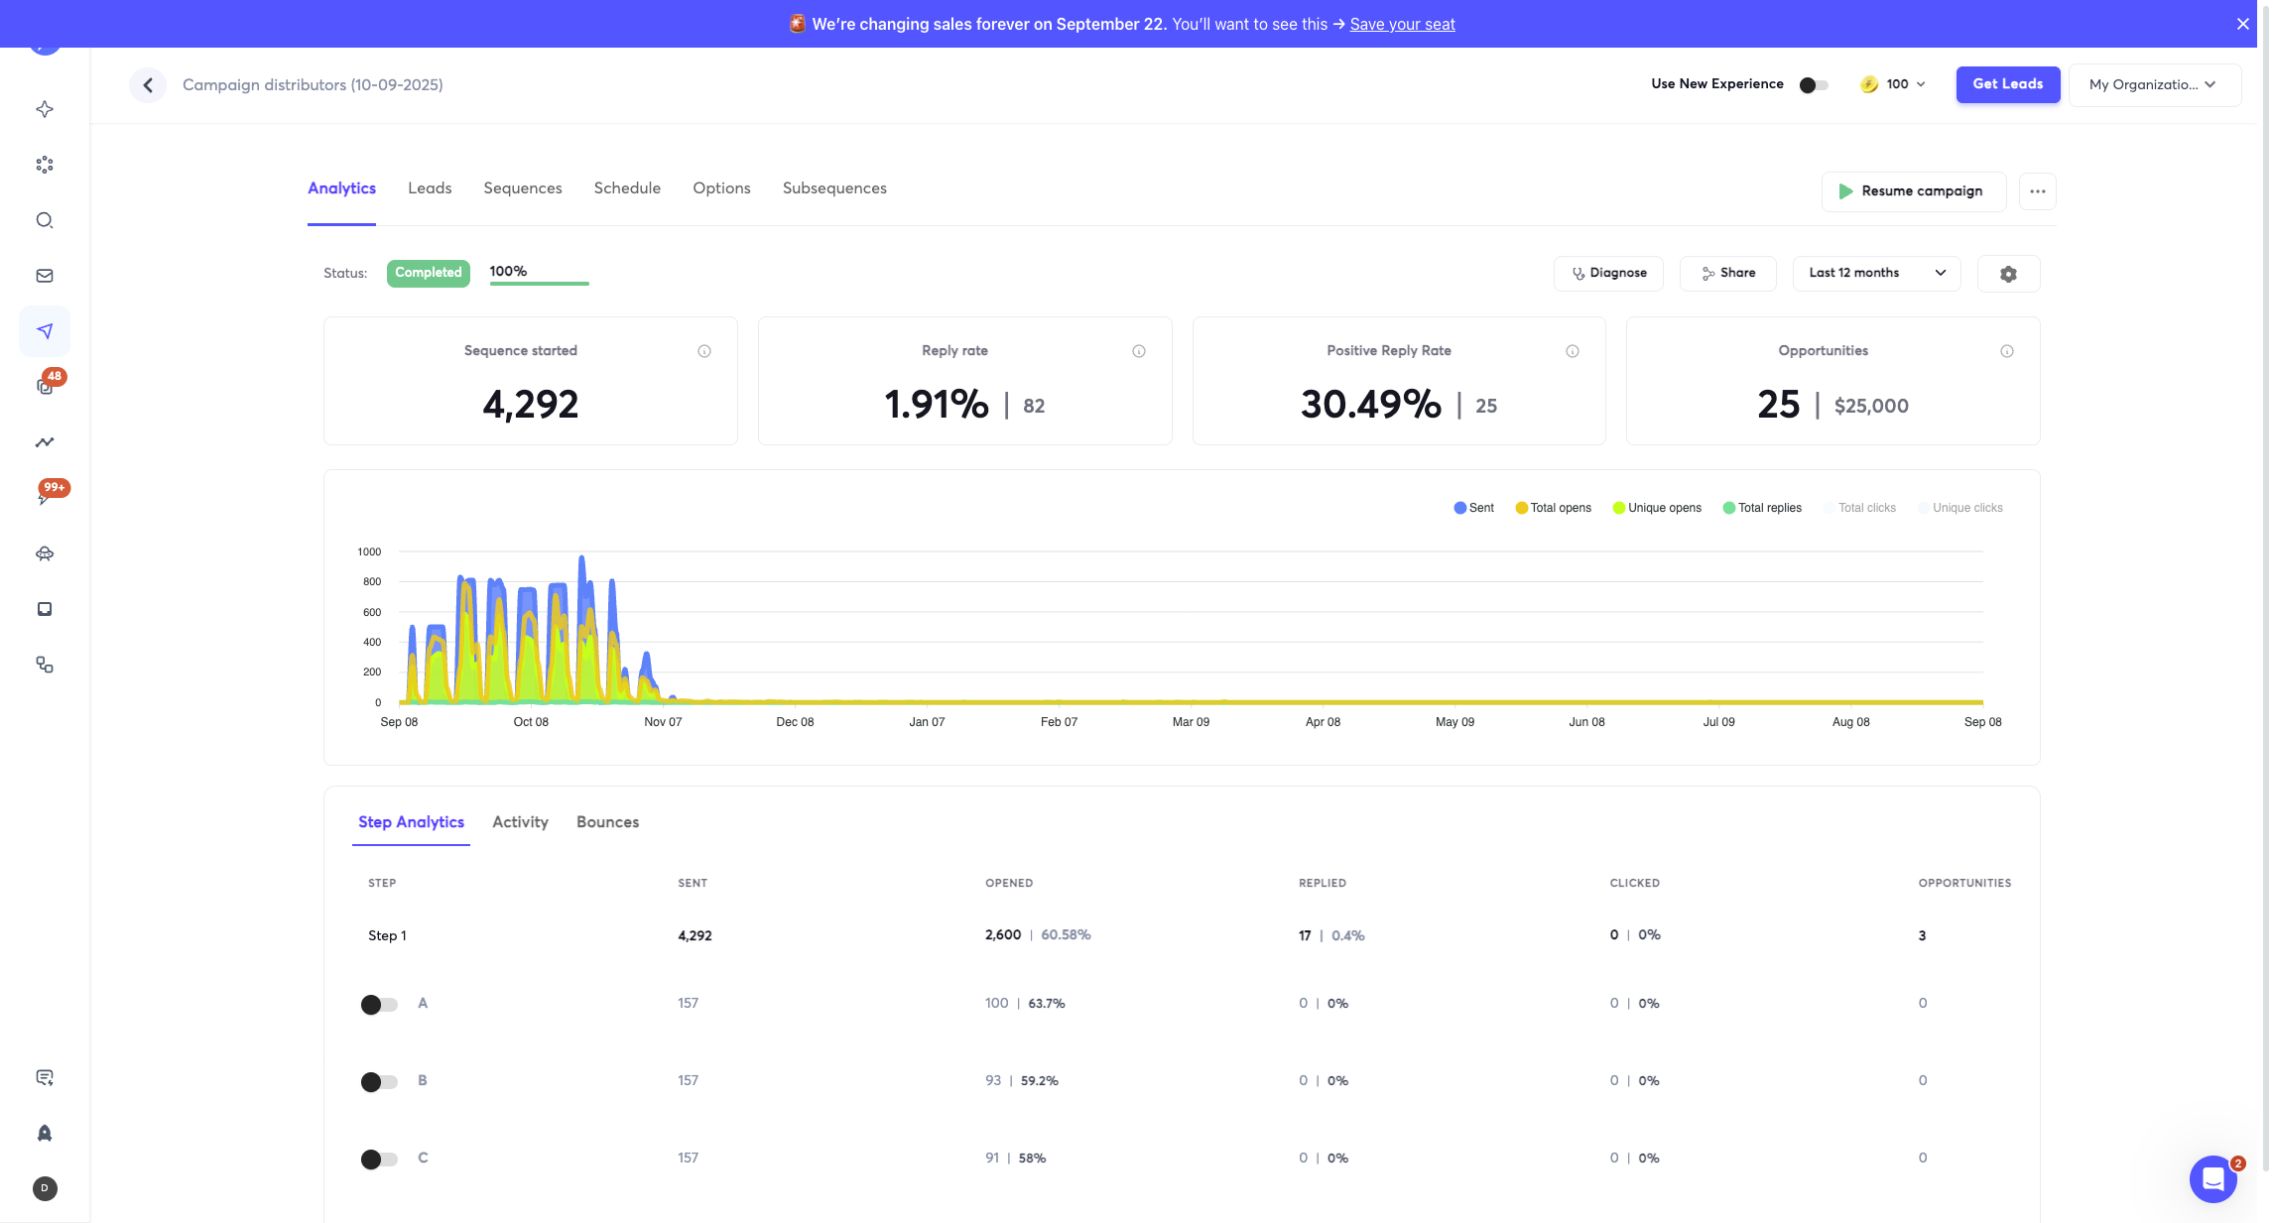Open the Intercom chat bubble
Screen dimensions: 2275x1223
click(2212, 1179)
